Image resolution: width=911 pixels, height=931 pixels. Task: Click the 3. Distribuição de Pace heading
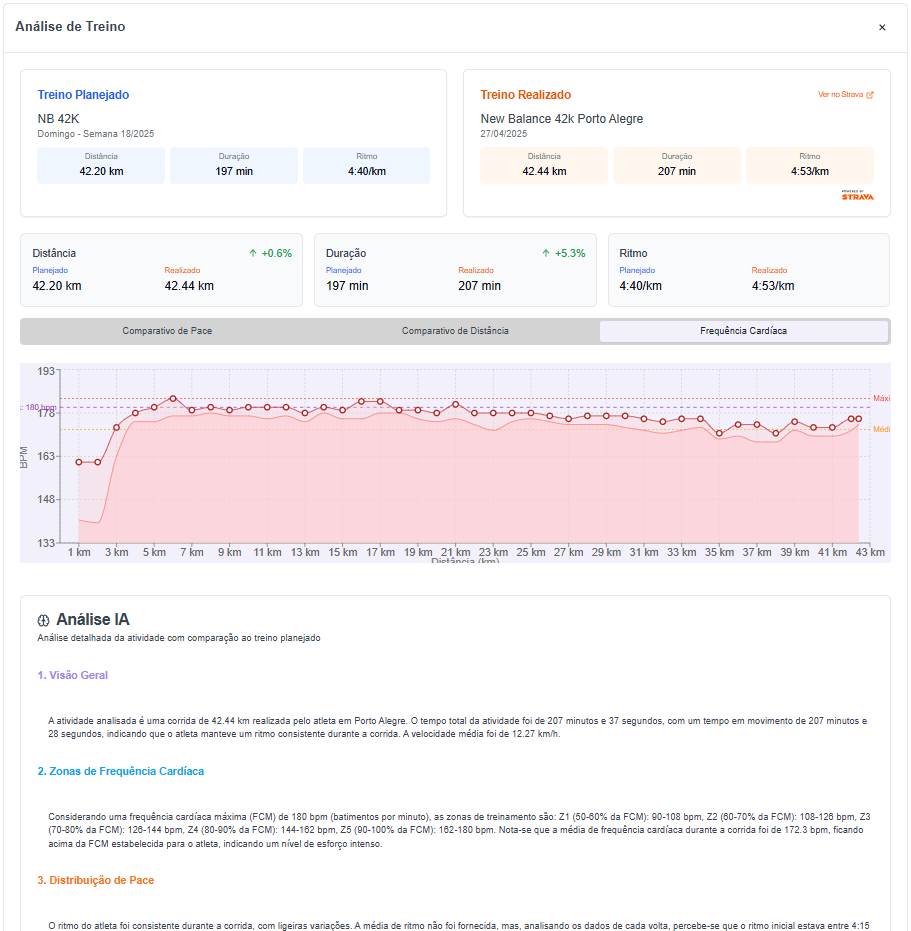click(96, 880)
